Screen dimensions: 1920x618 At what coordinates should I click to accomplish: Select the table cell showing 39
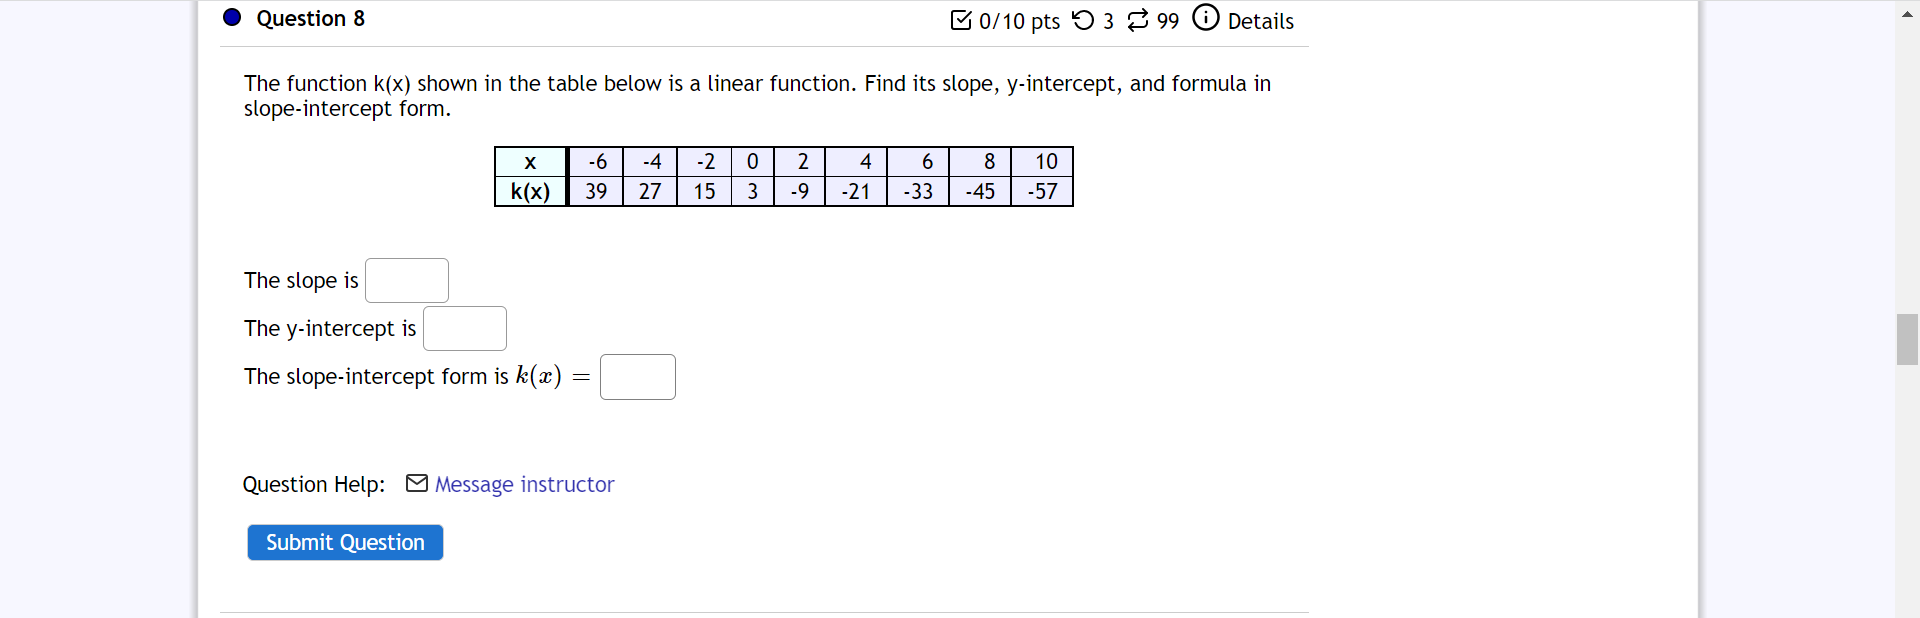pyautogui.click(x=595, y=192)
